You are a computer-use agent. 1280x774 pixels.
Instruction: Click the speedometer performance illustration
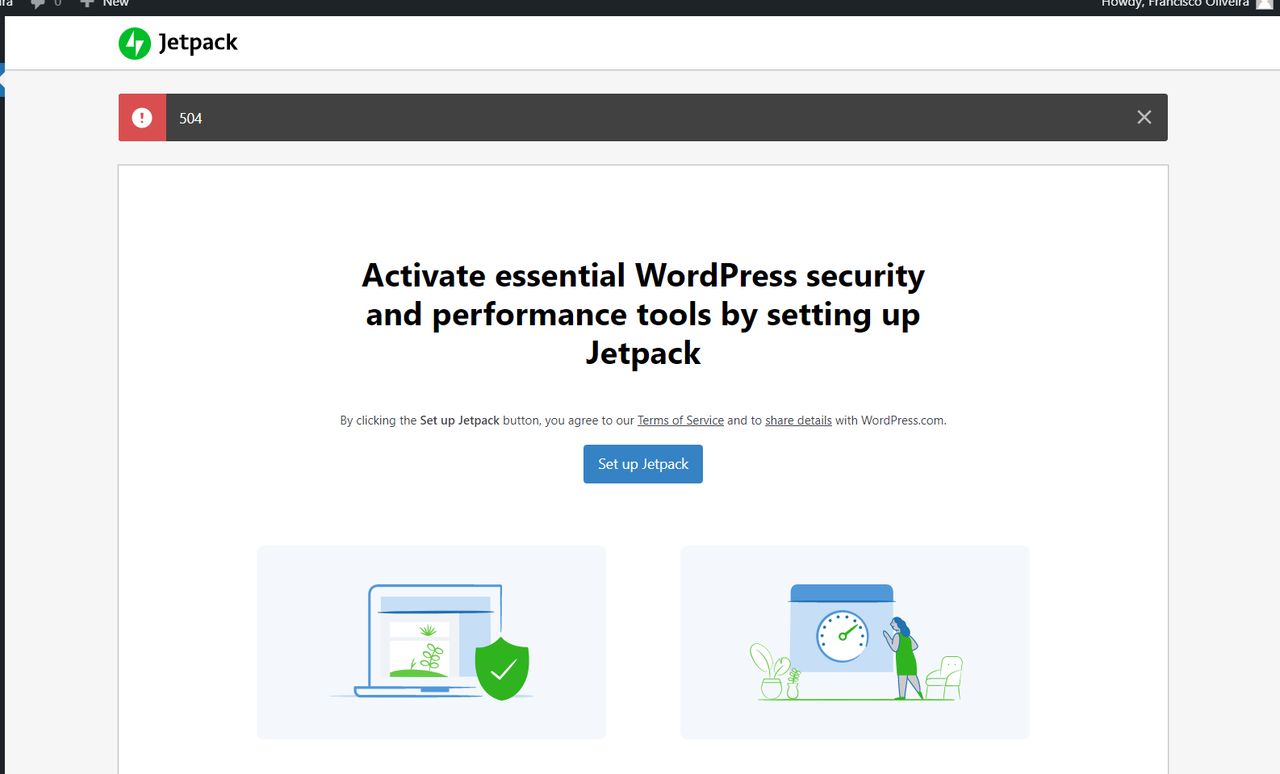tap(855, 642)
